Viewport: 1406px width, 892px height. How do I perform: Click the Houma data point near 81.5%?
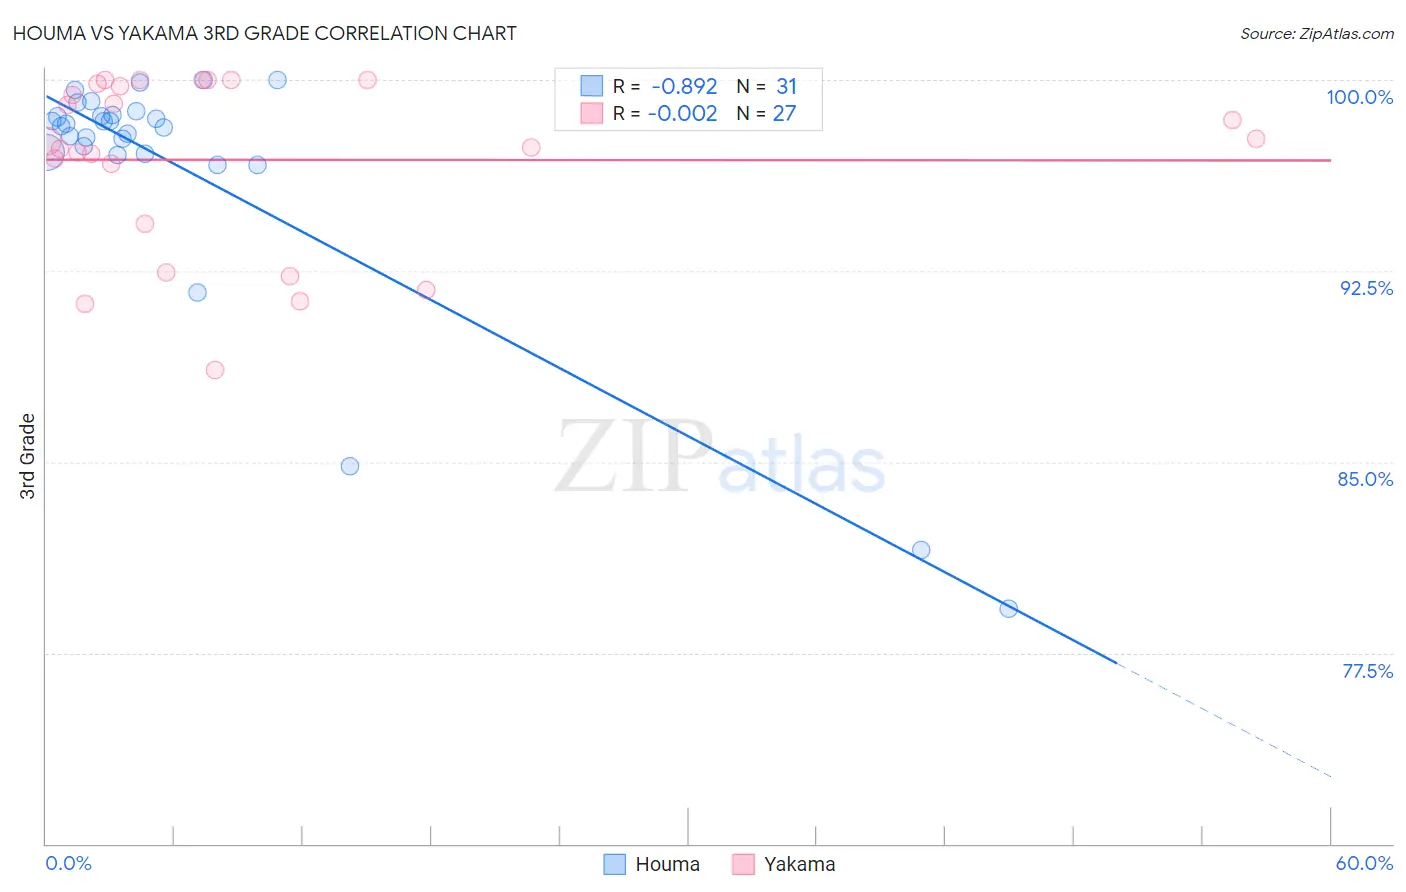click(x=921, y=550)
